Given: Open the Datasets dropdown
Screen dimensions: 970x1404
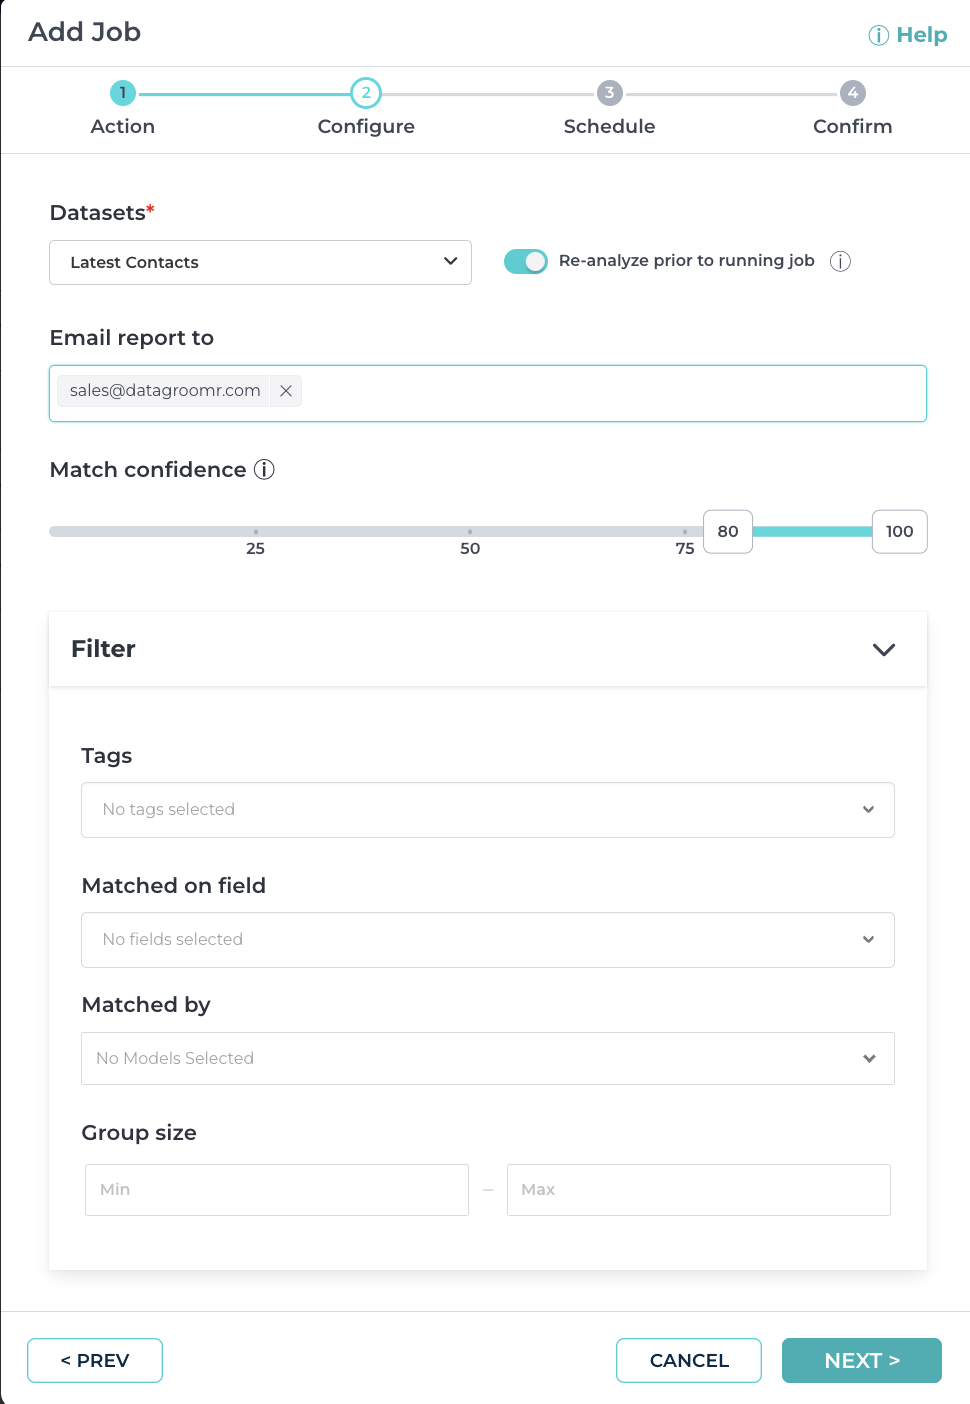Looking at the screenshot, I should pyautogui.click(x=260, y=262).
